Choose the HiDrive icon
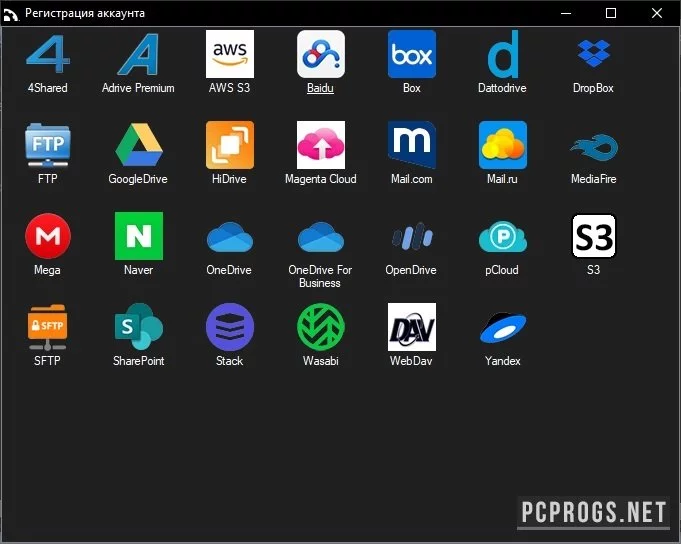Viewport: 681px width, 544px height. click(x=230, y=145)
